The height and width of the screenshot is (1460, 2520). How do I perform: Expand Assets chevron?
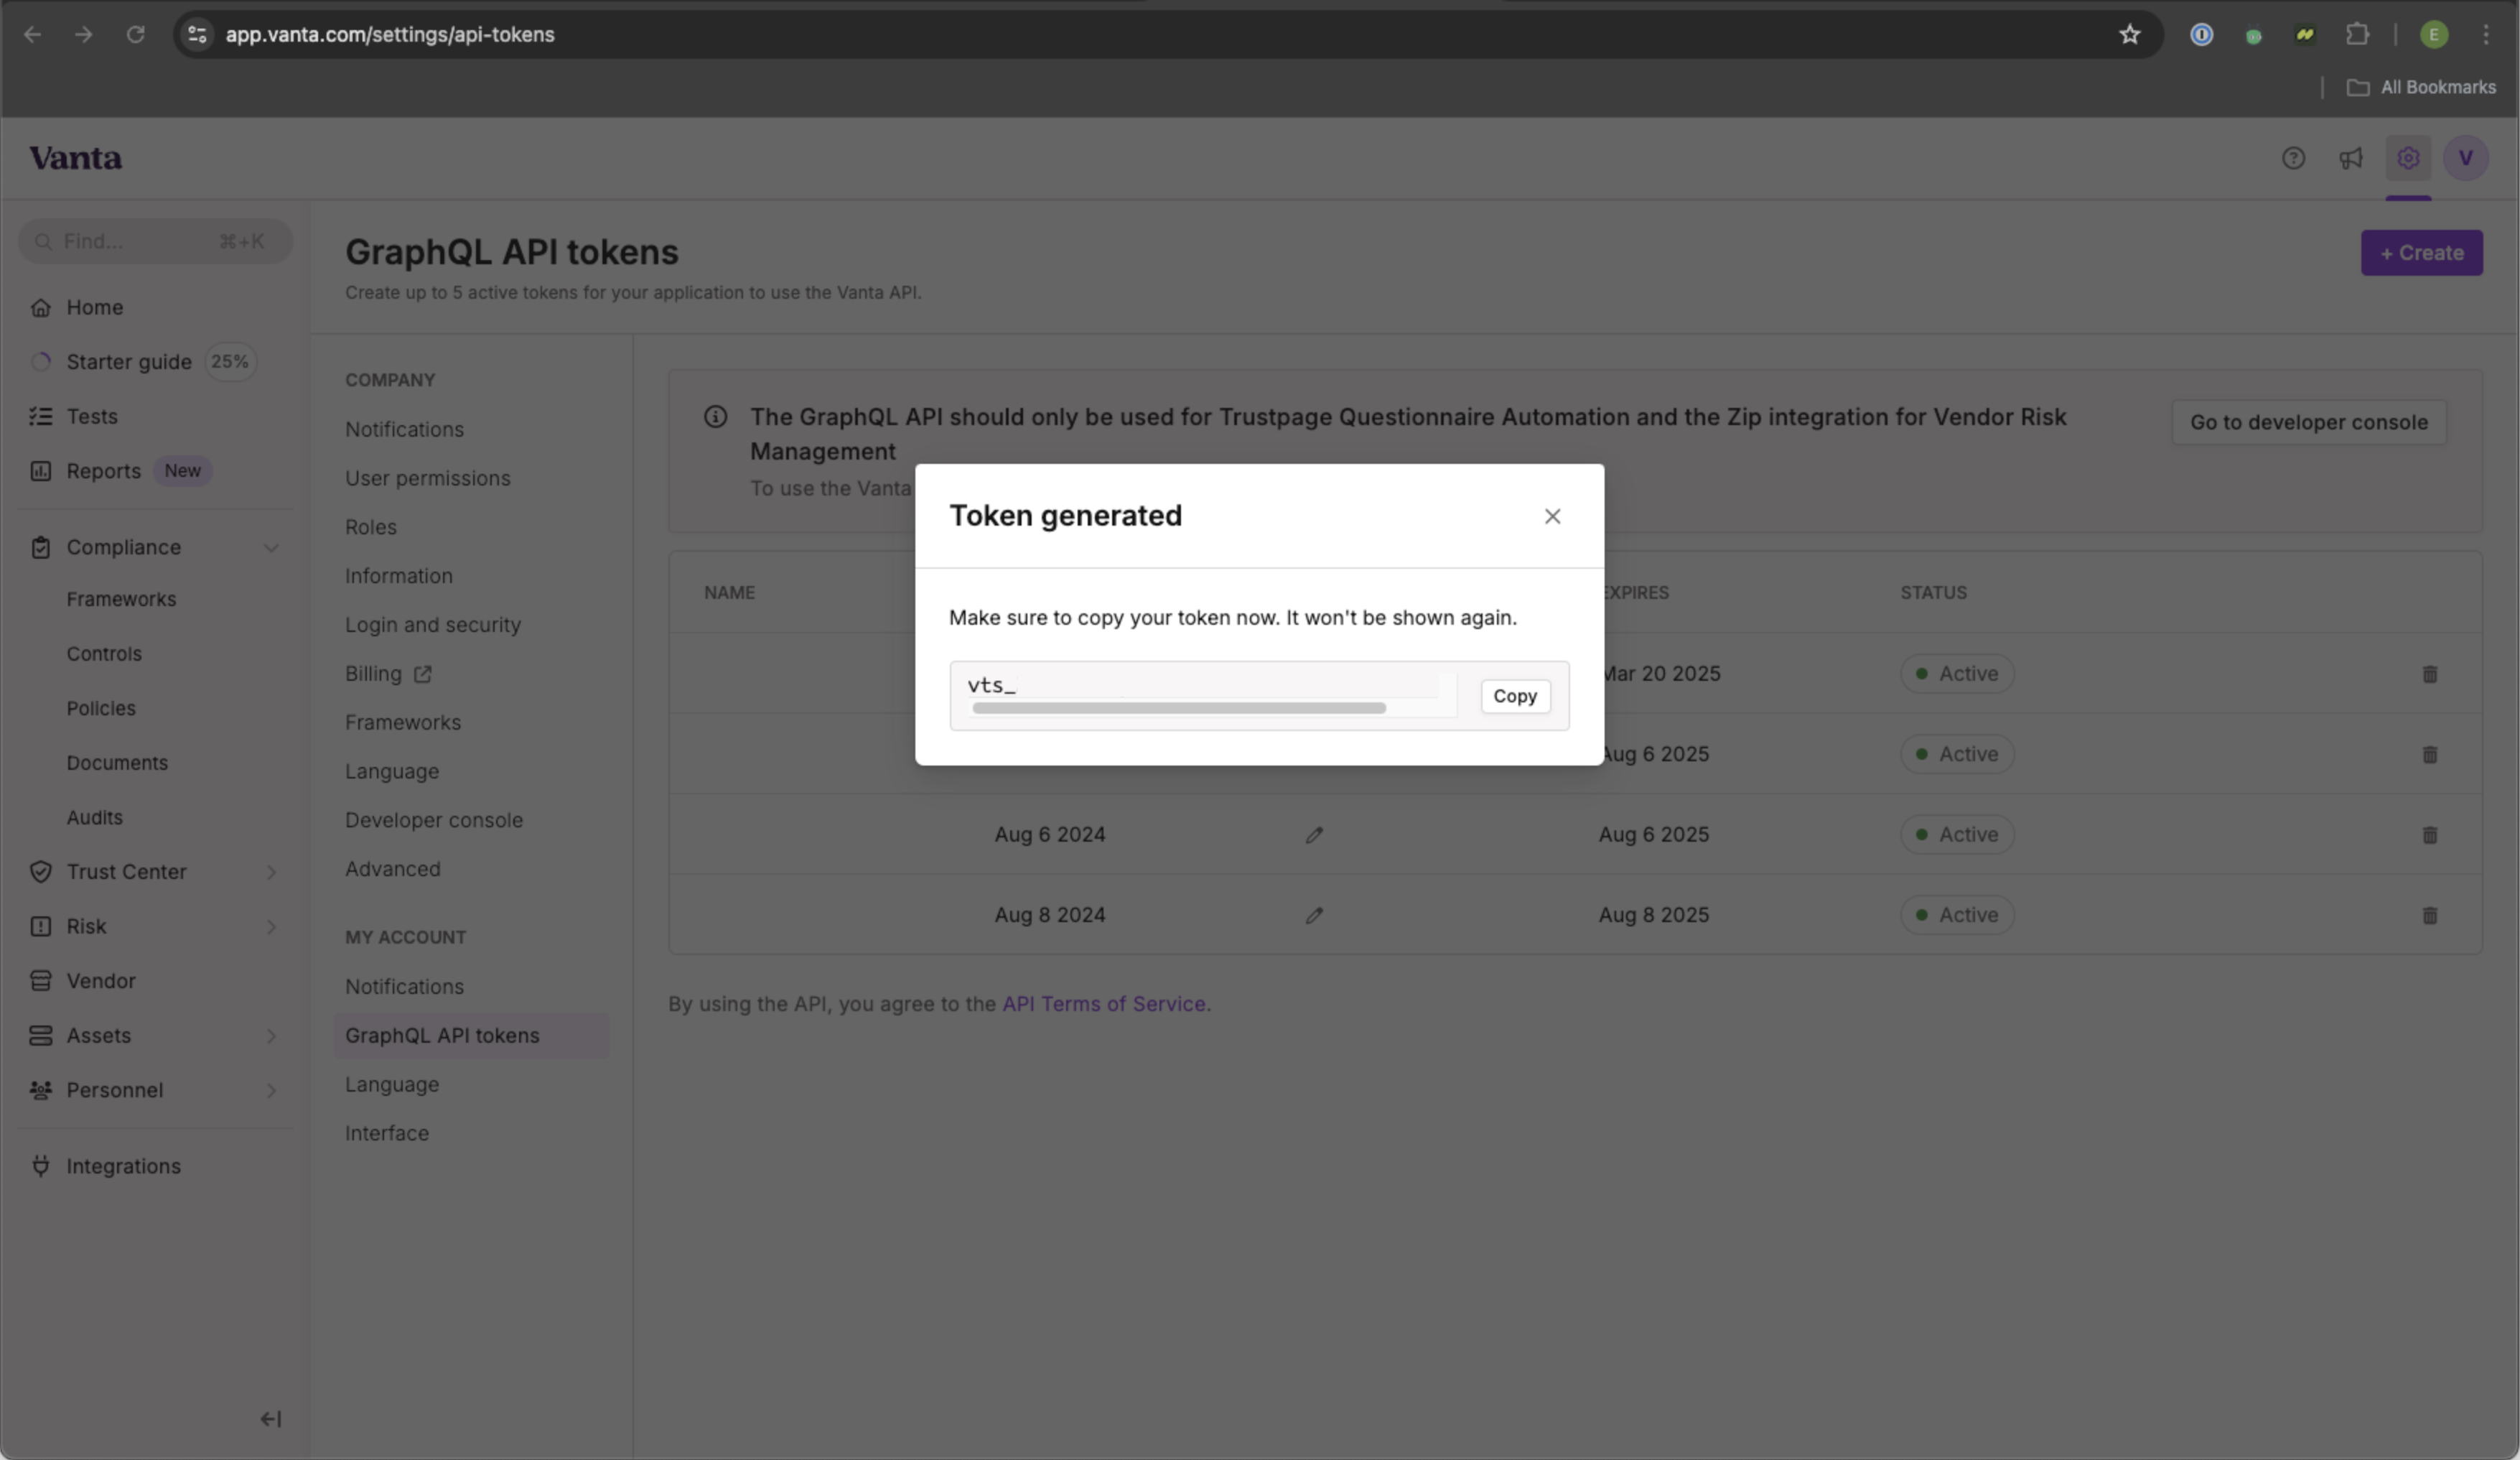[x=271, y=1036]
